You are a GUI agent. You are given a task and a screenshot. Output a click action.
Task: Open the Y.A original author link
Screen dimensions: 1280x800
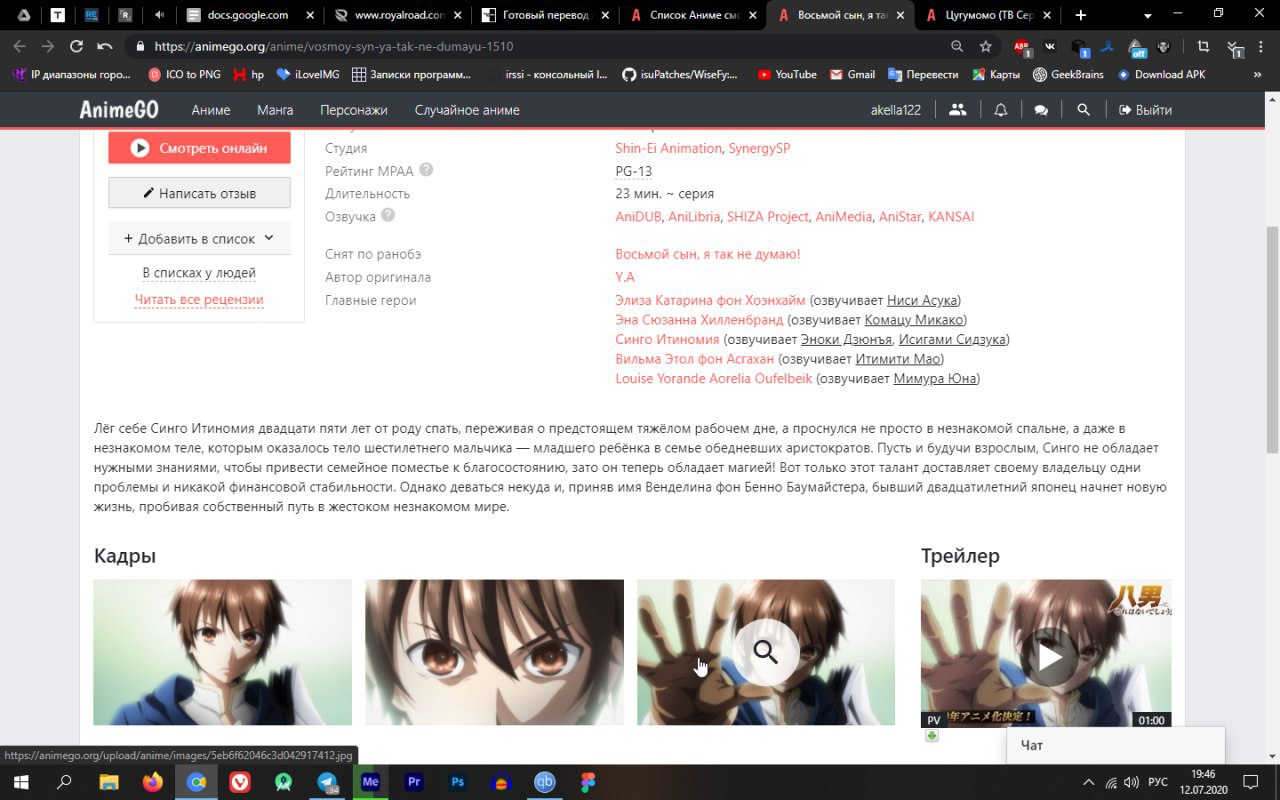pos(625,277)
